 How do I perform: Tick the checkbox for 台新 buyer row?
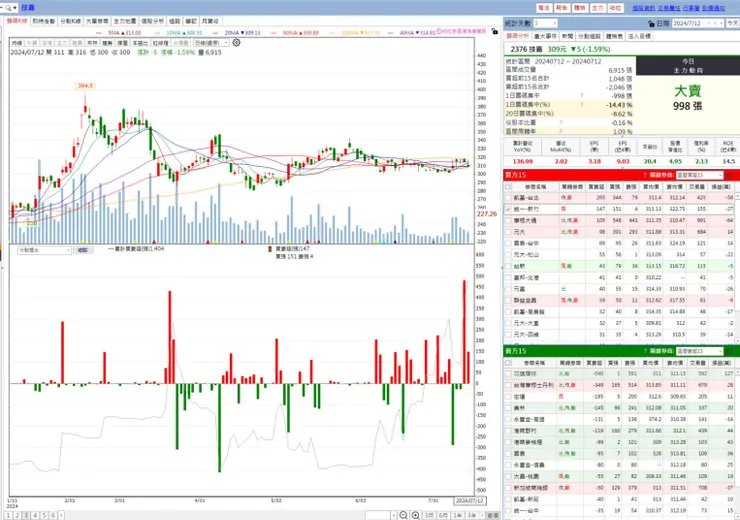(x=508, y=267)
